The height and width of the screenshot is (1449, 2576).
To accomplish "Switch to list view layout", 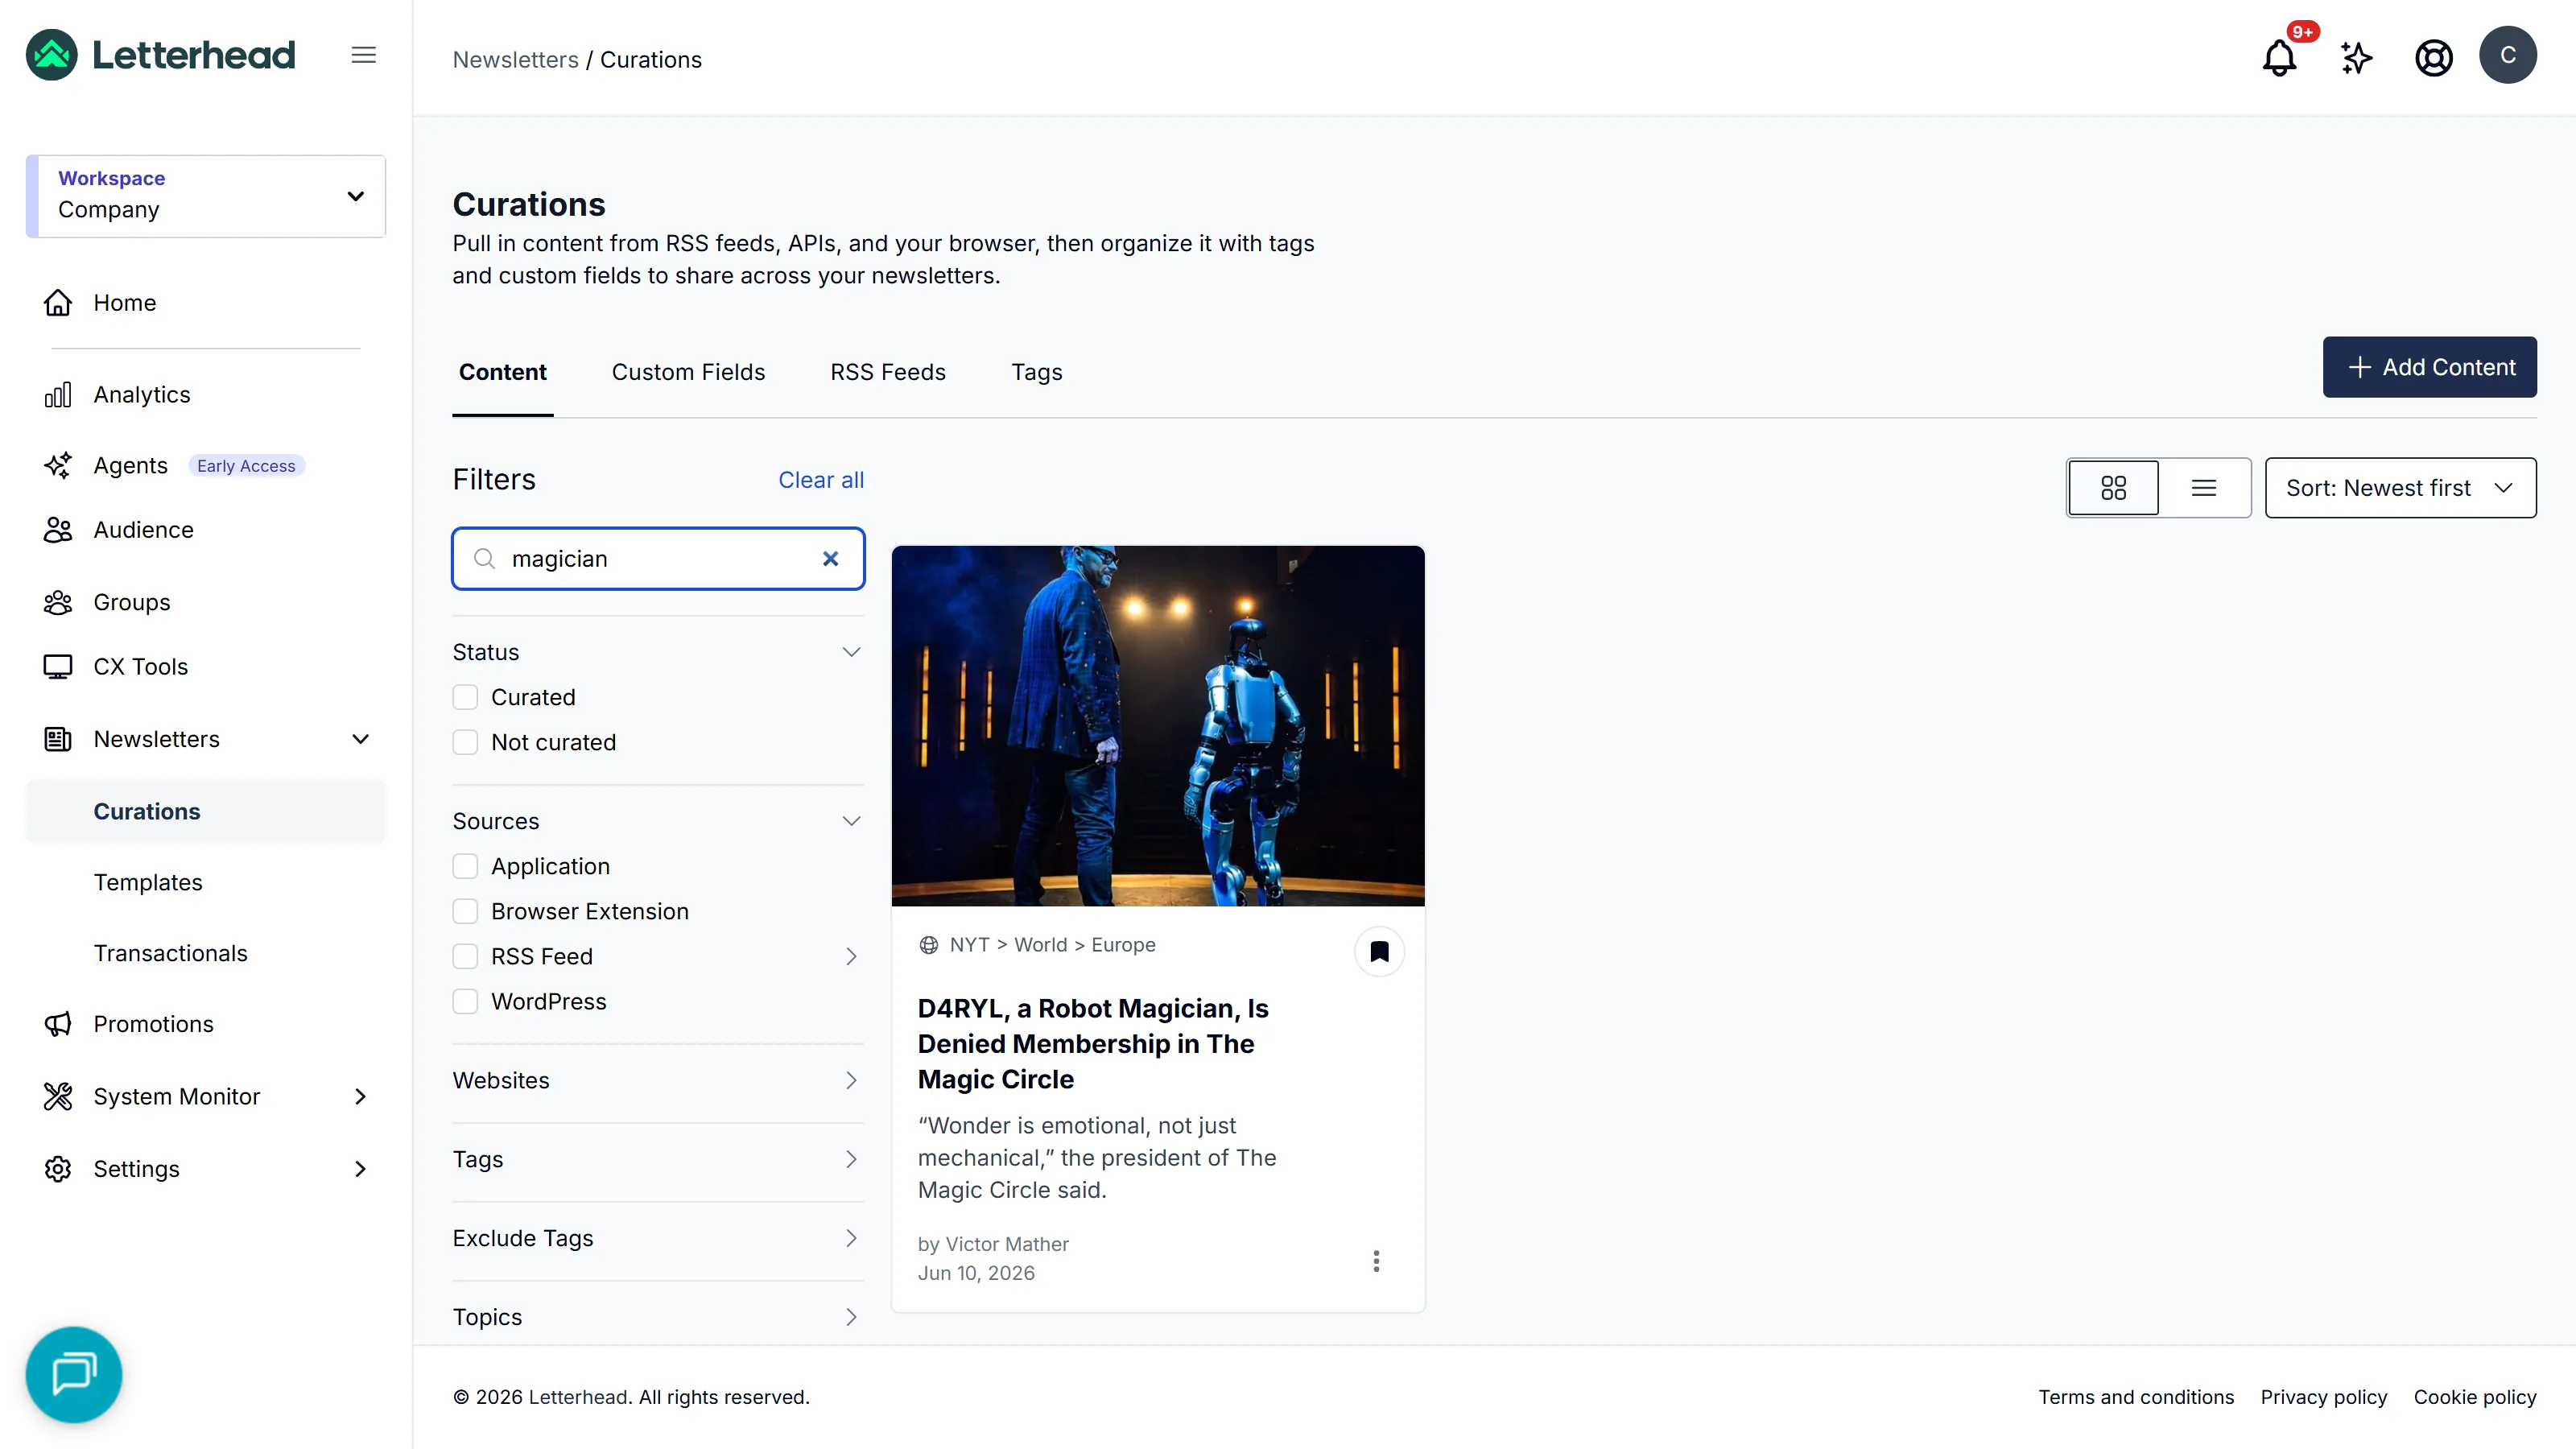I will pyautogui.click(x=2204, y=488).
